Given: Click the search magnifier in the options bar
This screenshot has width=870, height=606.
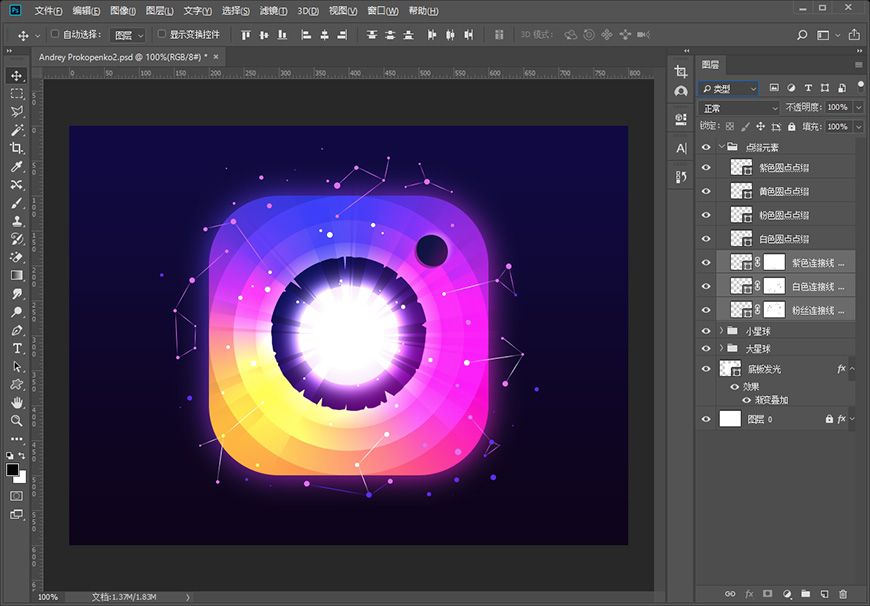Looking at the screenshot, I should coord(802,35).
